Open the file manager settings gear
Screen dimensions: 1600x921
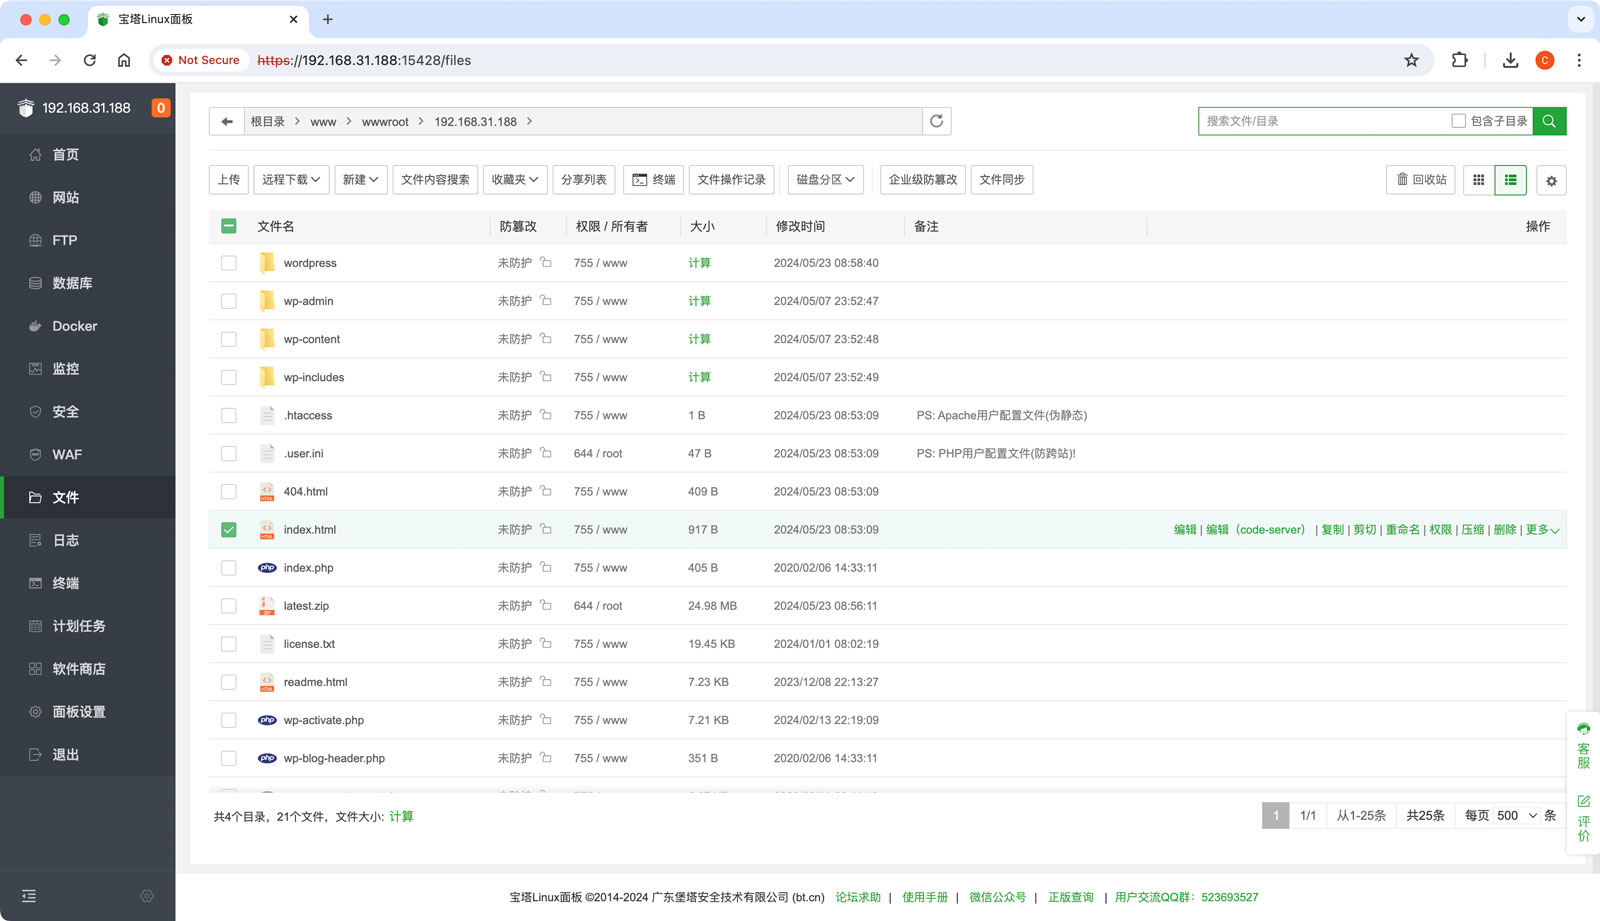coord(1551,181)
